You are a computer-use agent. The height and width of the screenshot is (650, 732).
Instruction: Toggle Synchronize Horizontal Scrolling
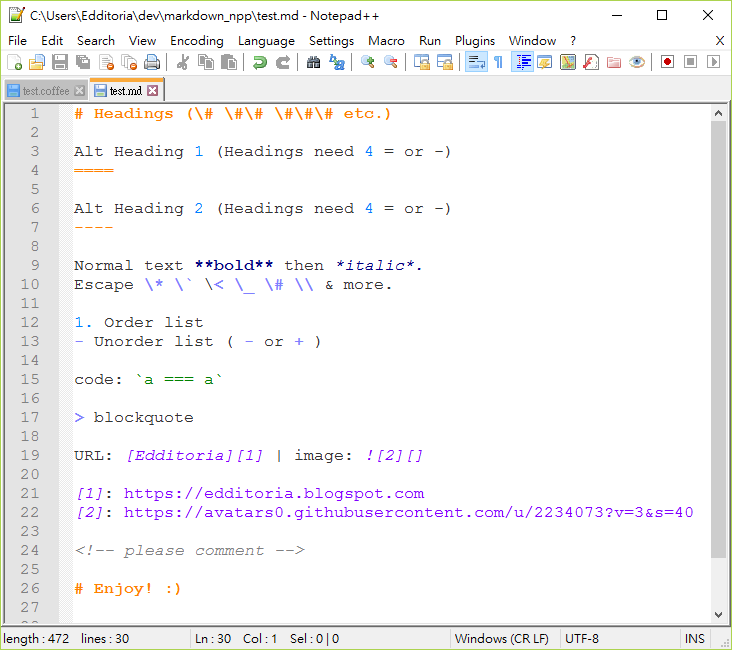point(445,62)
